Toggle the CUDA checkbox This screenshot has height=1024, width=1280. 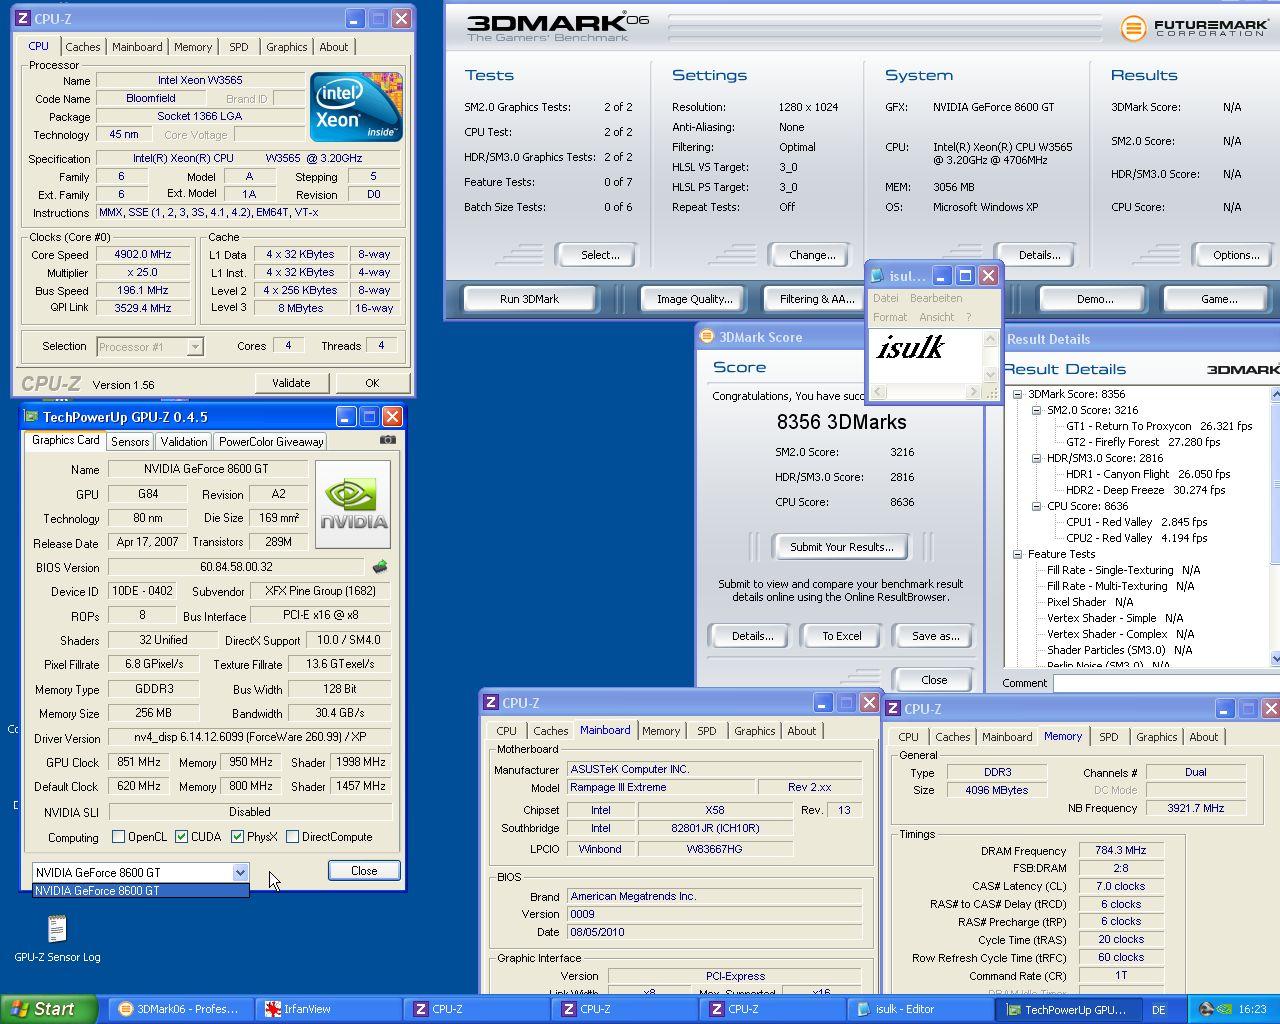pyautogui.click(x=181, y=837)
